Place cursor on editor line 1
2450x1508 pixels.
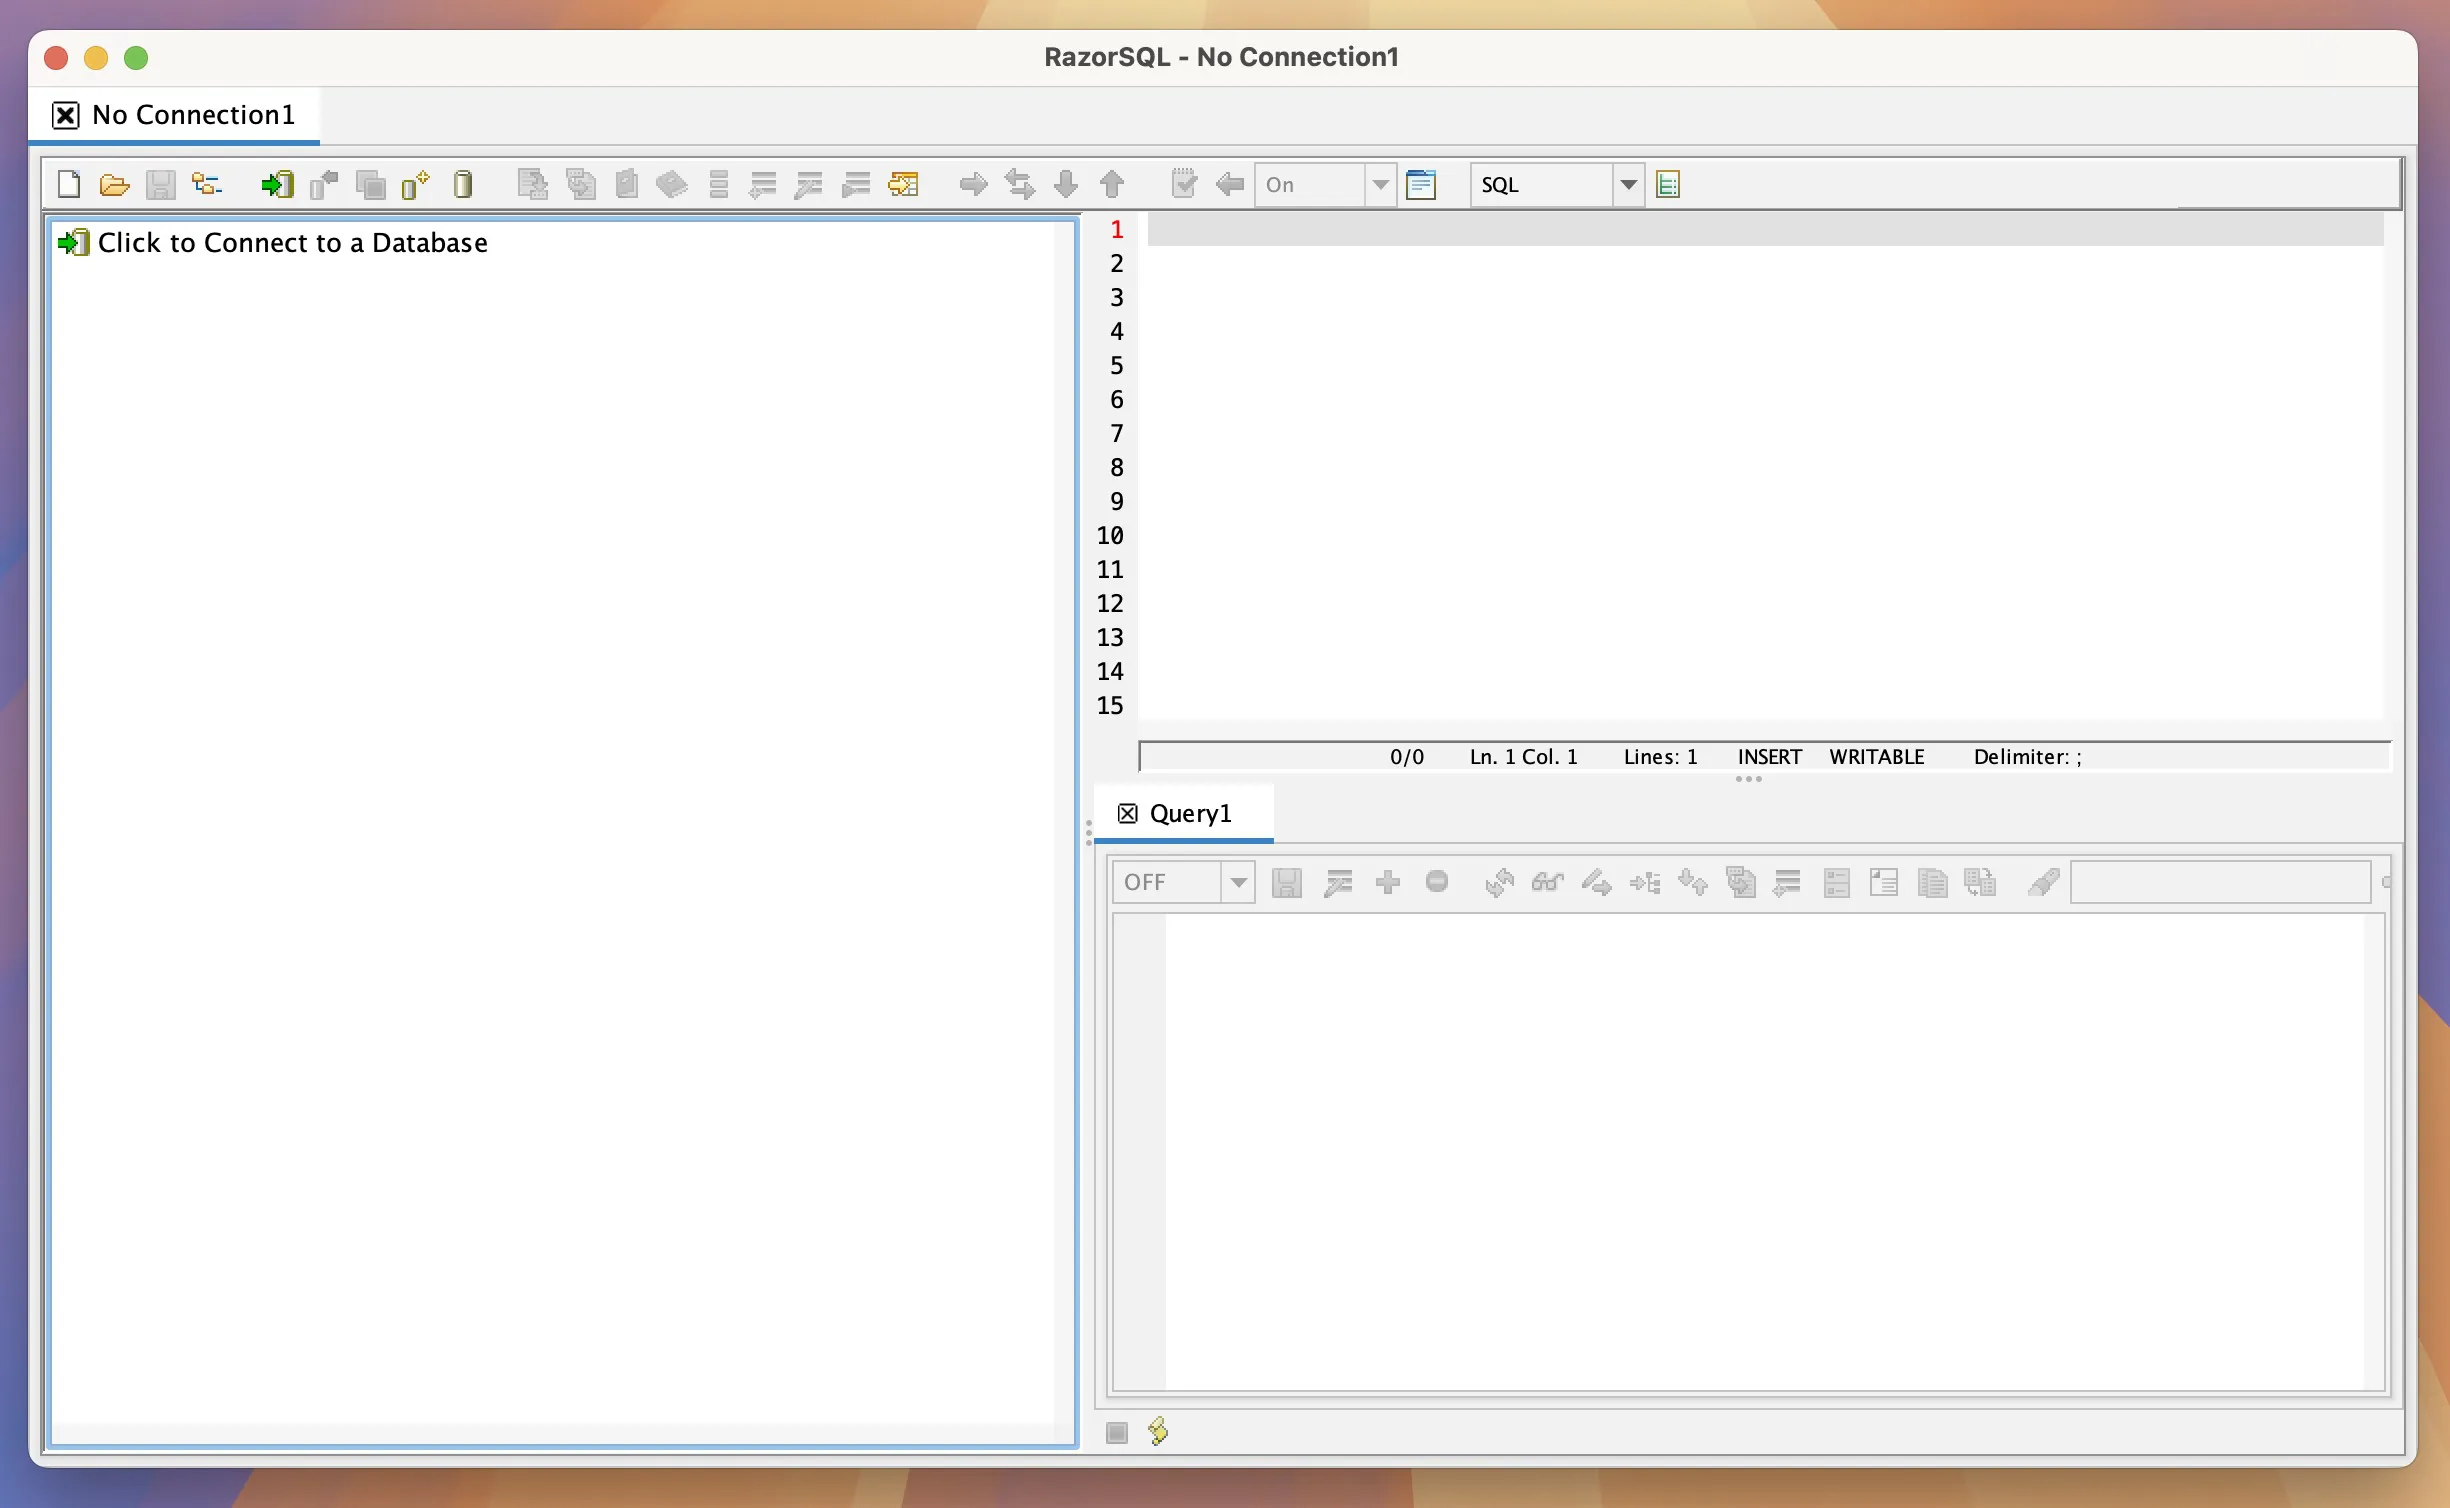click(x=1765, y=229)
